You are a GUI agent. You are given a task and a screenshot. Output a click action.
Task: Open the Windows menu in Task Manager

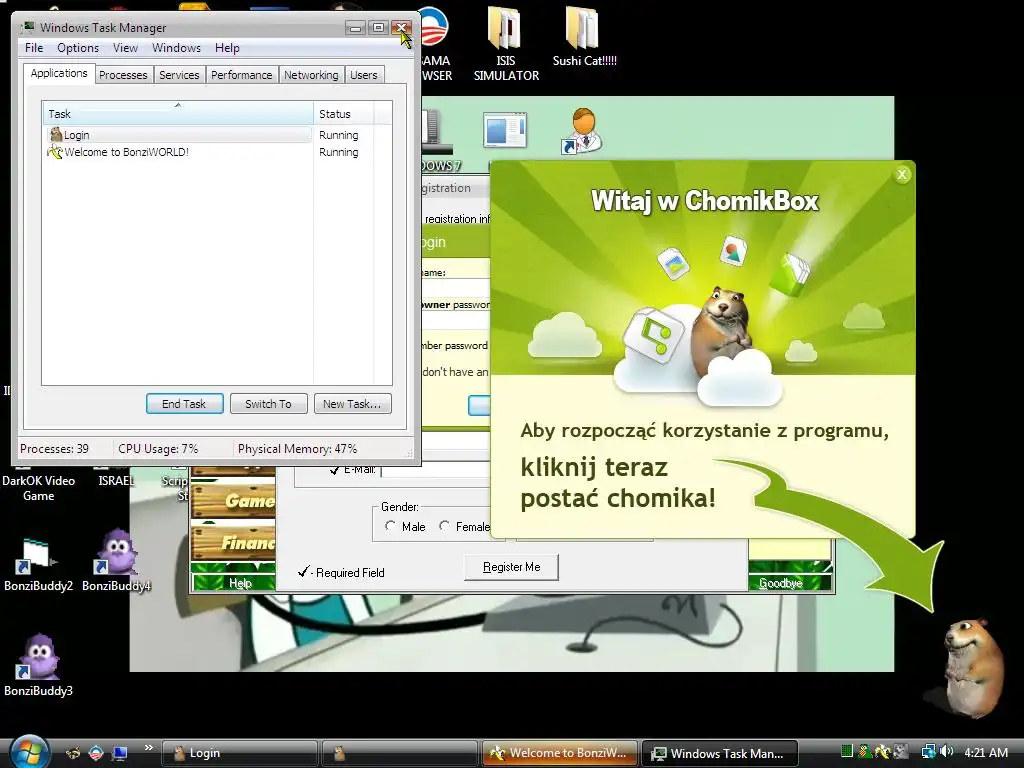click(176, 48)
